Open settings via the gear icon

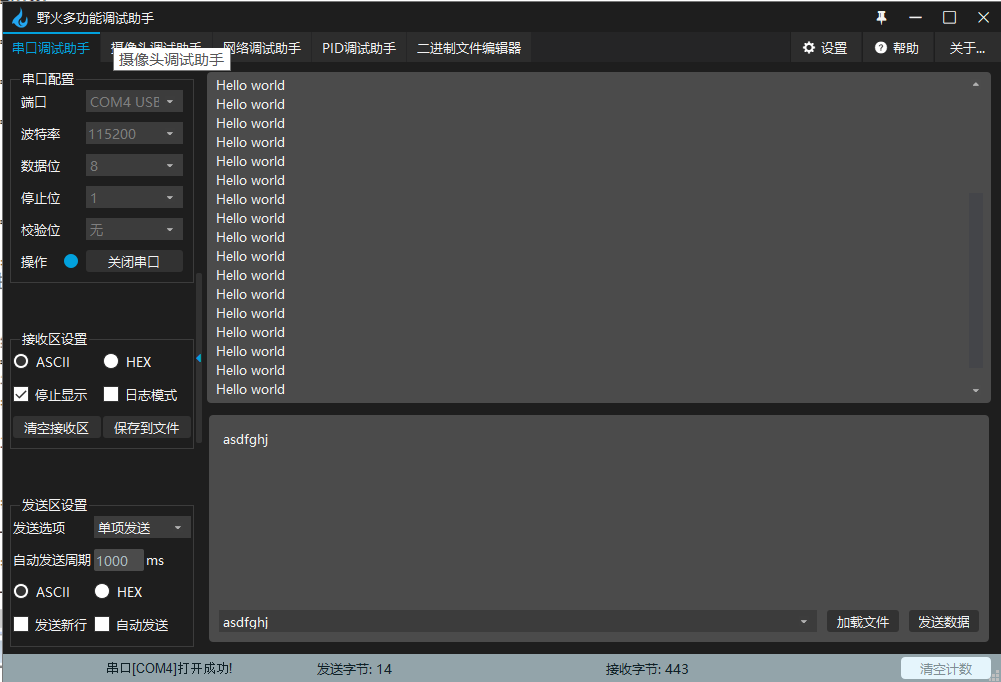point(809,48)
